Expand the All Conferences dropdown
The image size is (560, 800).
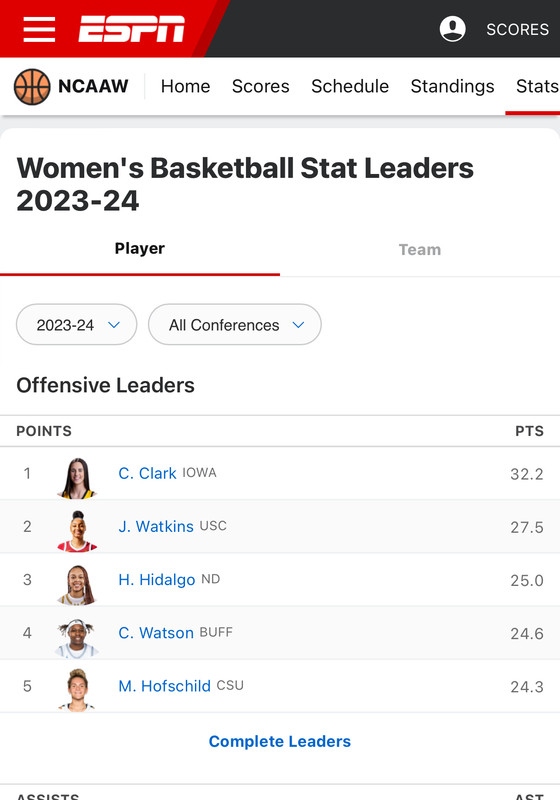(235, 324)
